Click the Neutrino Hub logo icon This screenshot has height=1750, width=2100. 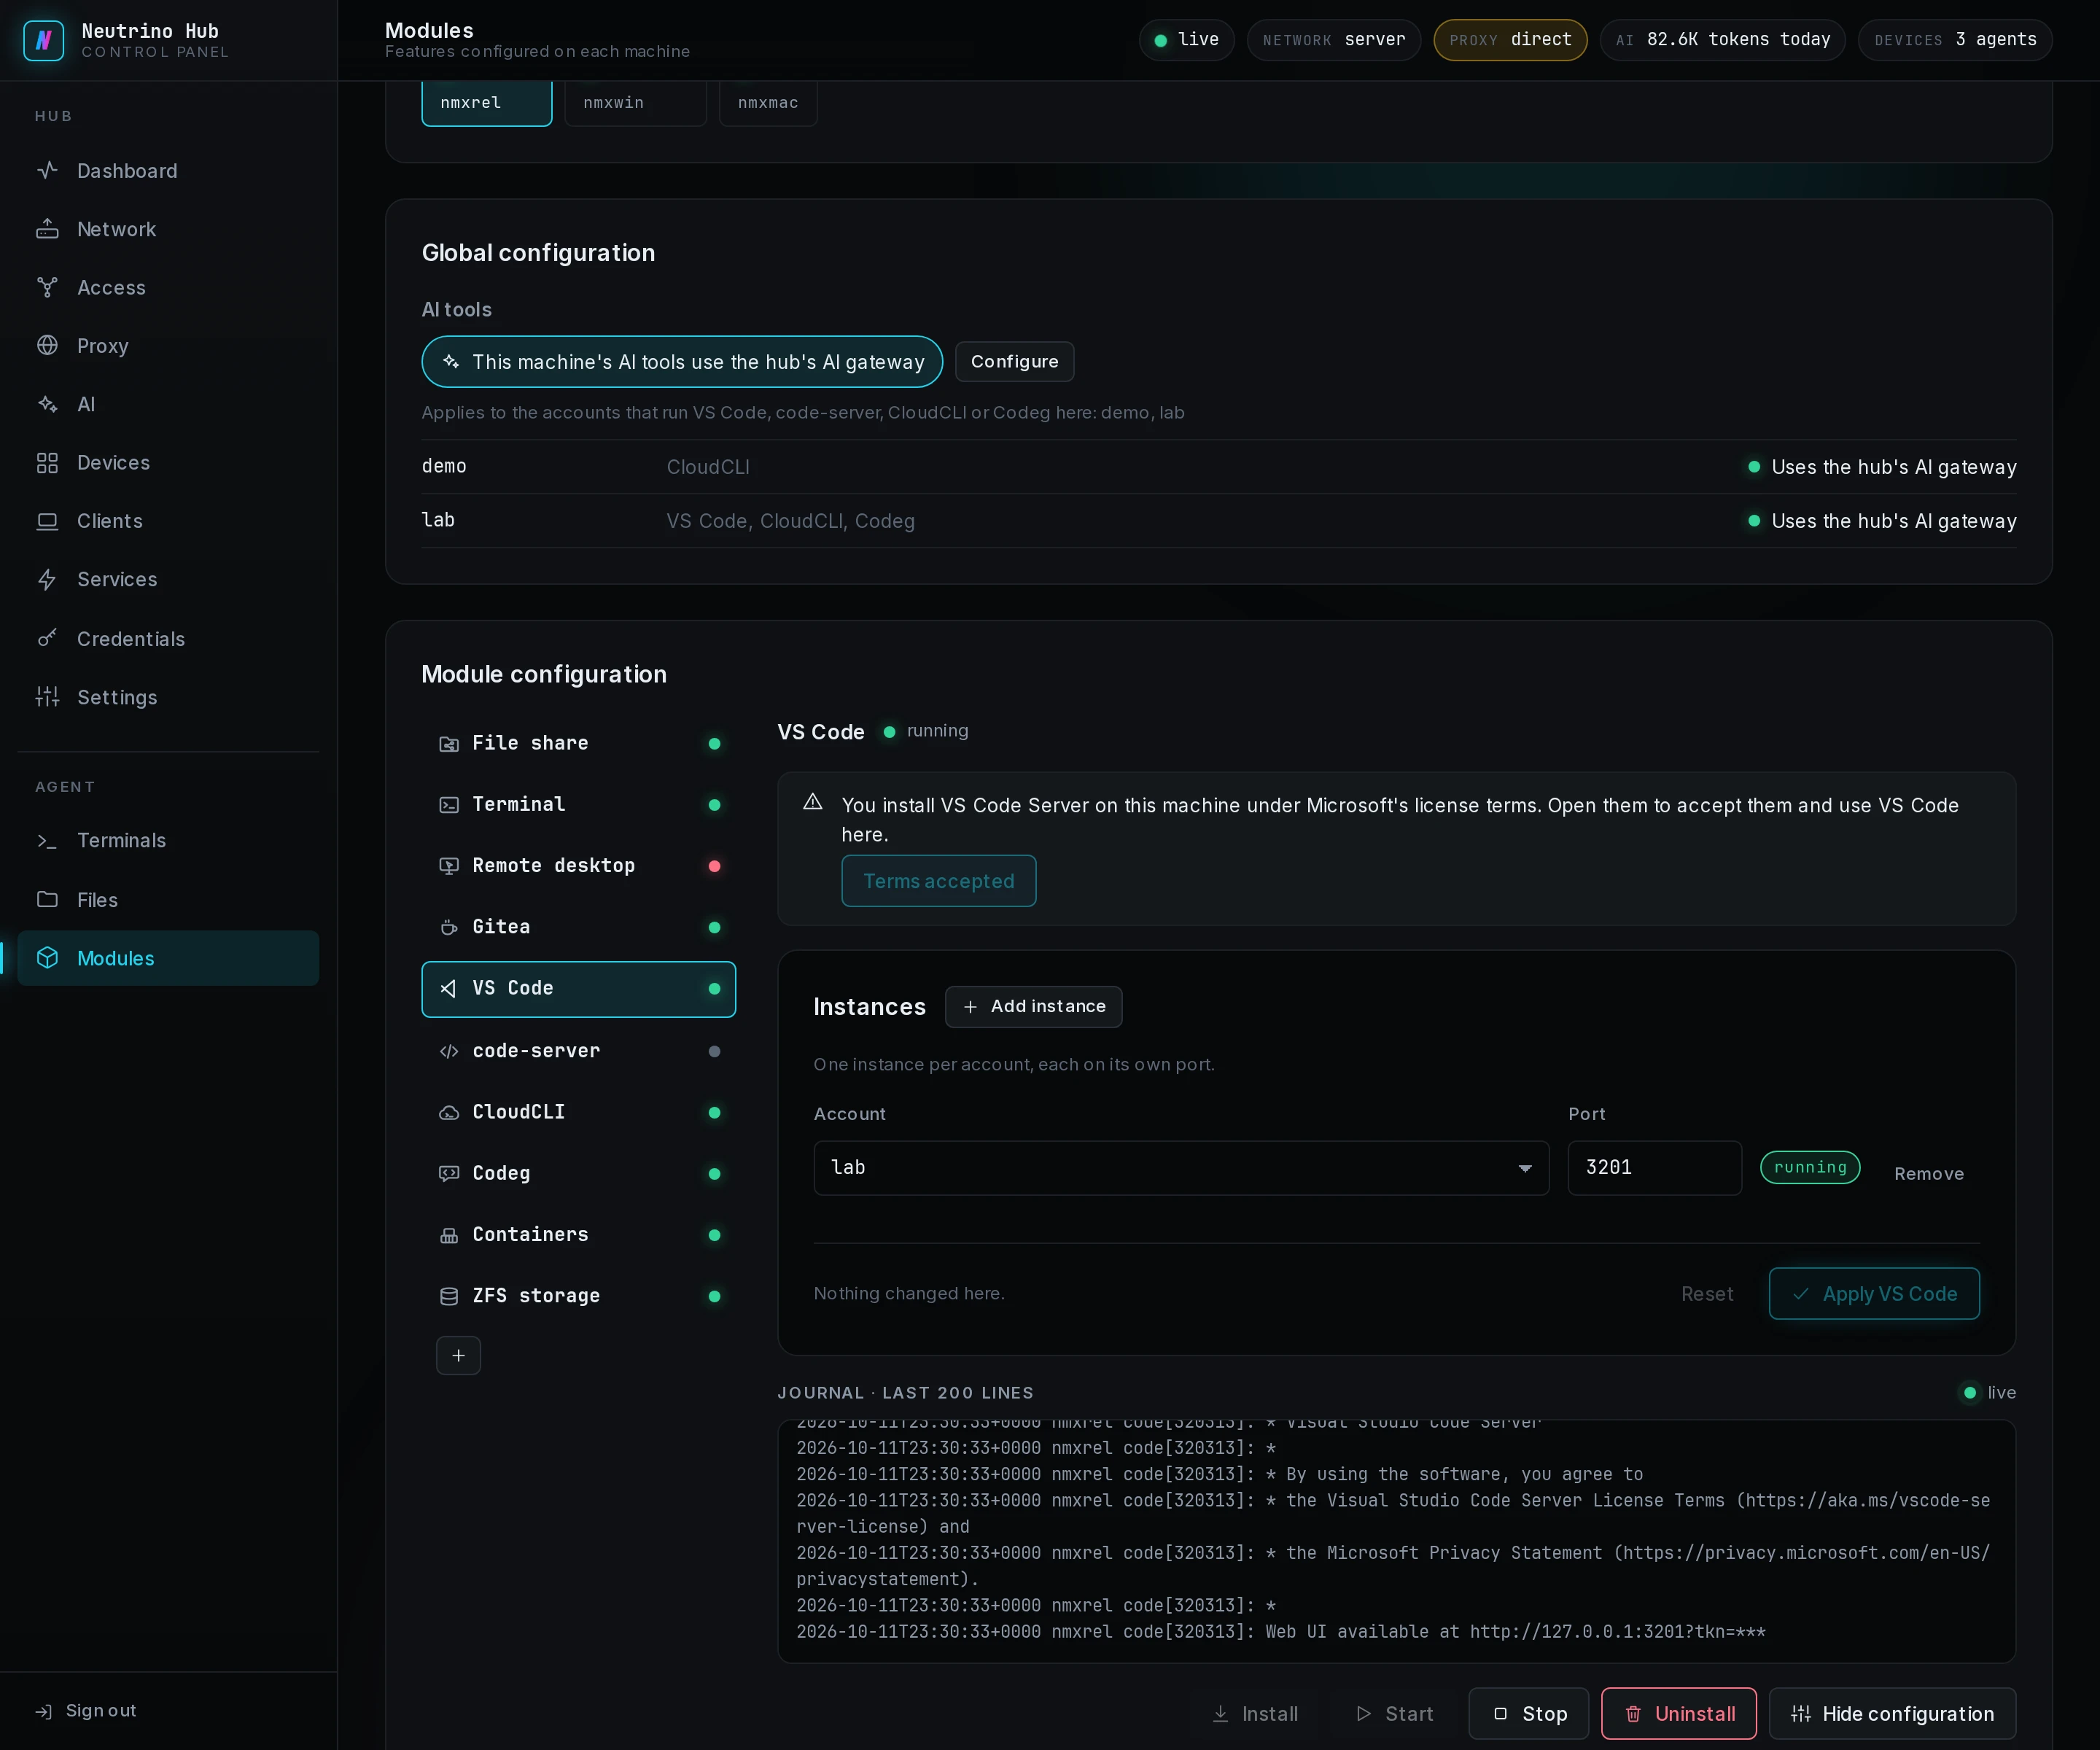point(43,41)
